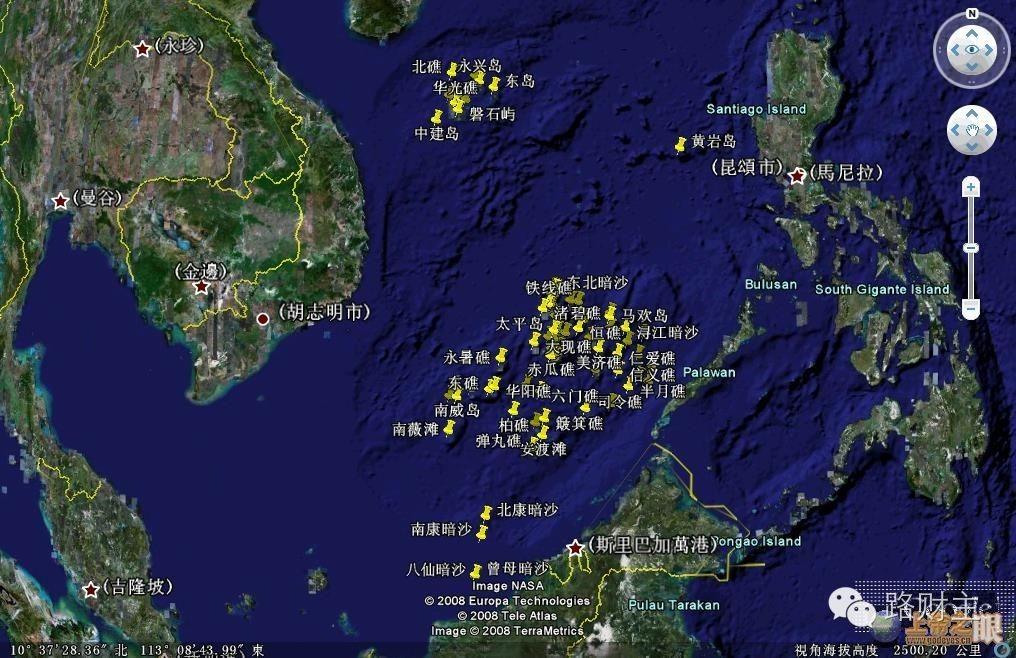Click the 曾母暗沙 placemark label
1016x658 pixels.
pos(518,569)
